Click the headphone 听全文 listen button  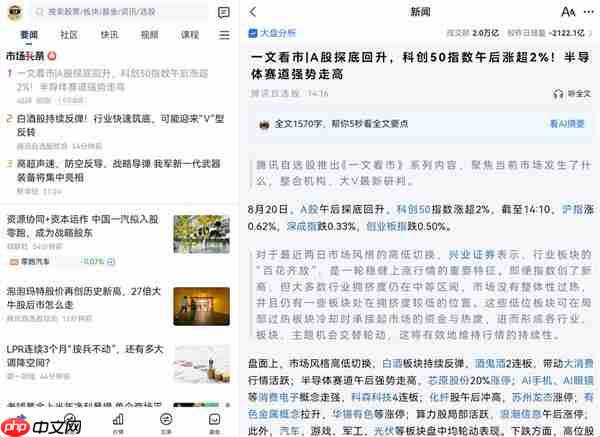pos(572,93)
